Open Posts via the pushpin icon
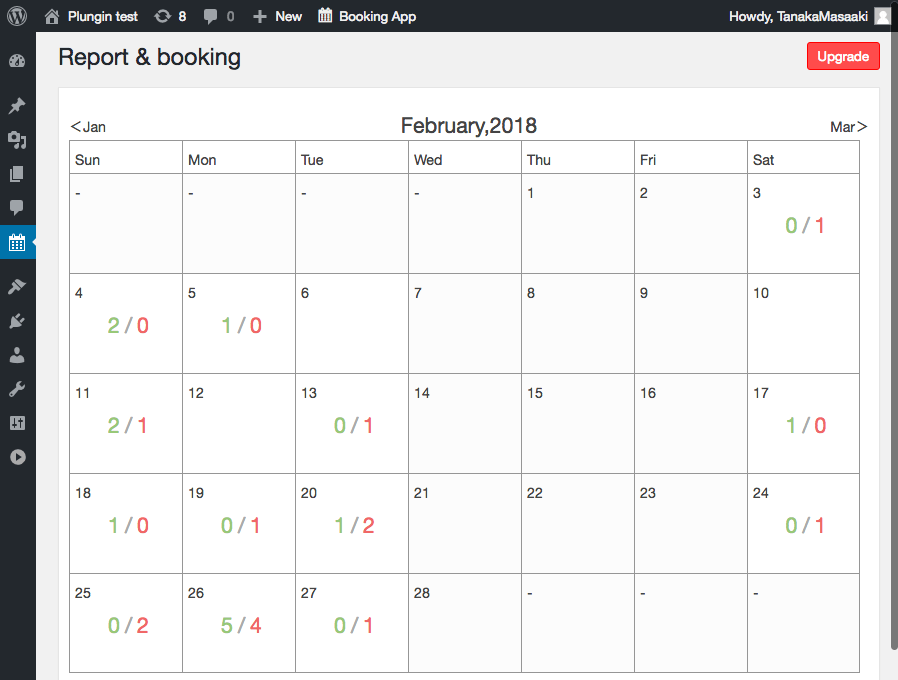 tap(17, 106)
